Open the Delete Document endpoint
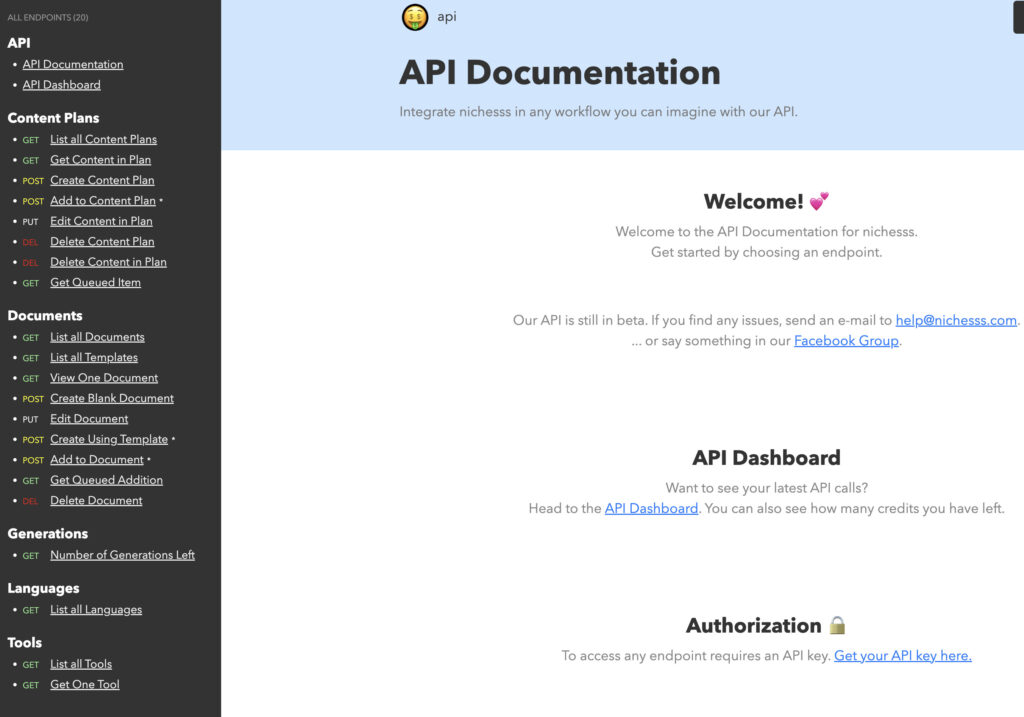Image resolution: width=1024 pixels, height=717 pixels. [x=96, y=500]
